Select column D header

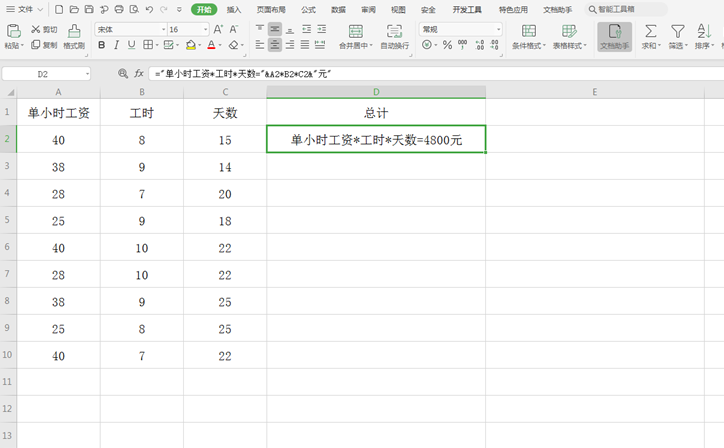click(x=376, y=92)
